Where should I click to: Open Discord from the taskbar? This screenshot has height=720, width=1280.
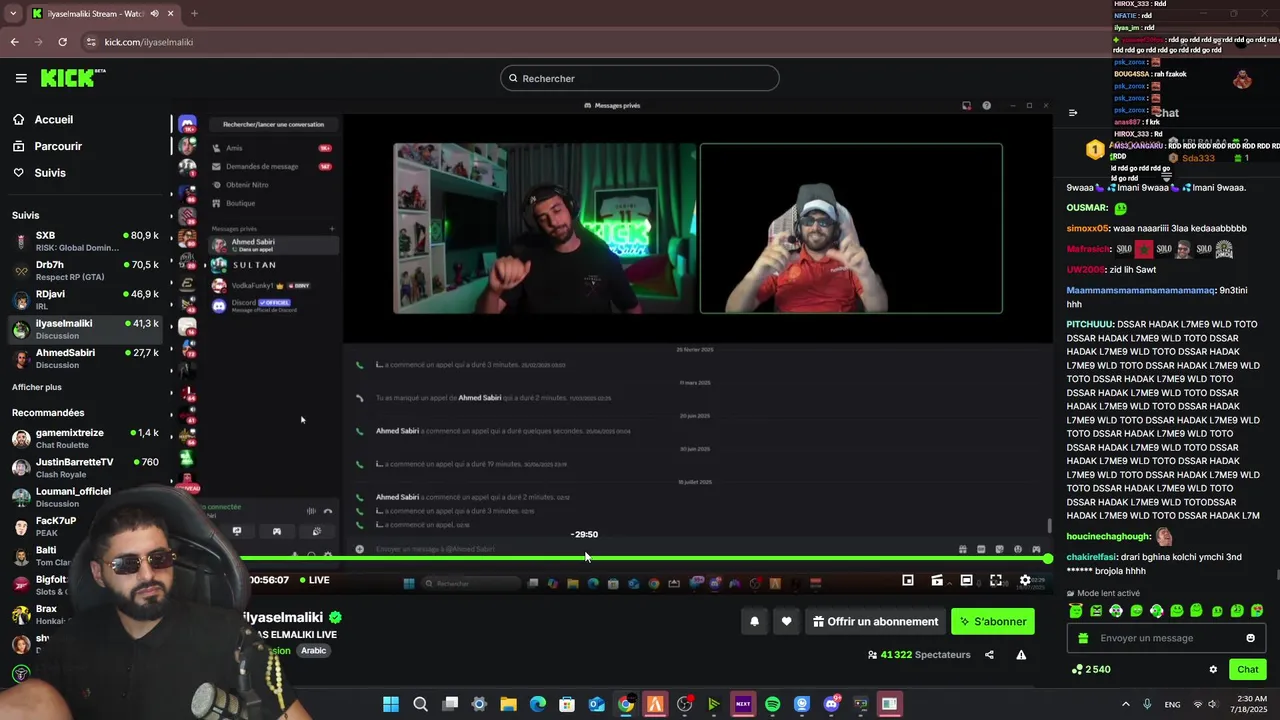click(831, 704)
